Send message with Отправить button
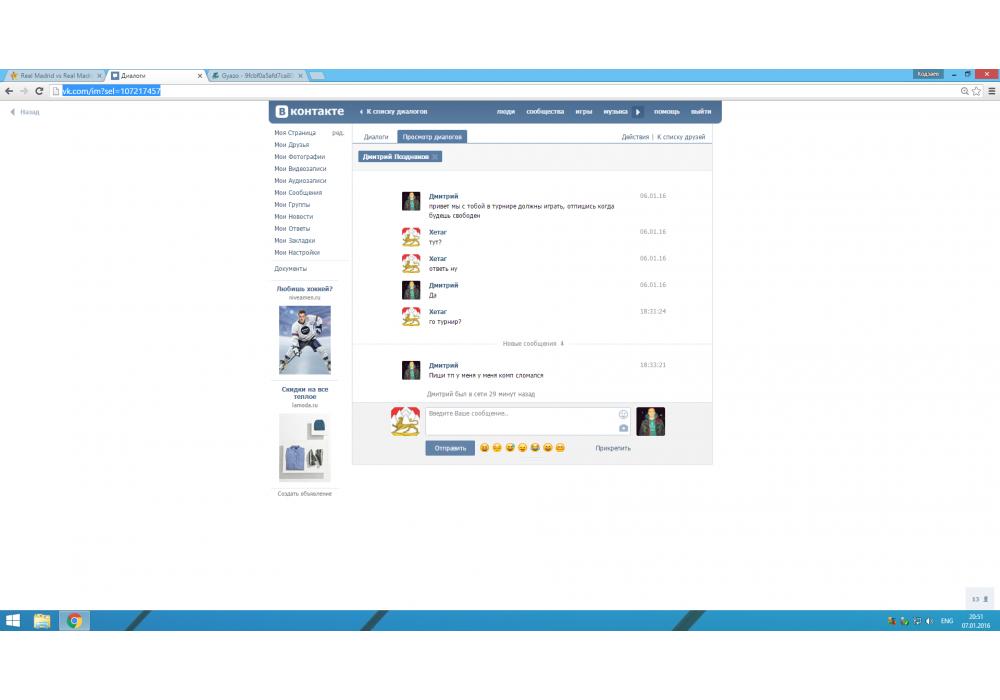This screenshot has height=700, width=1000. [x=450, y=448]
